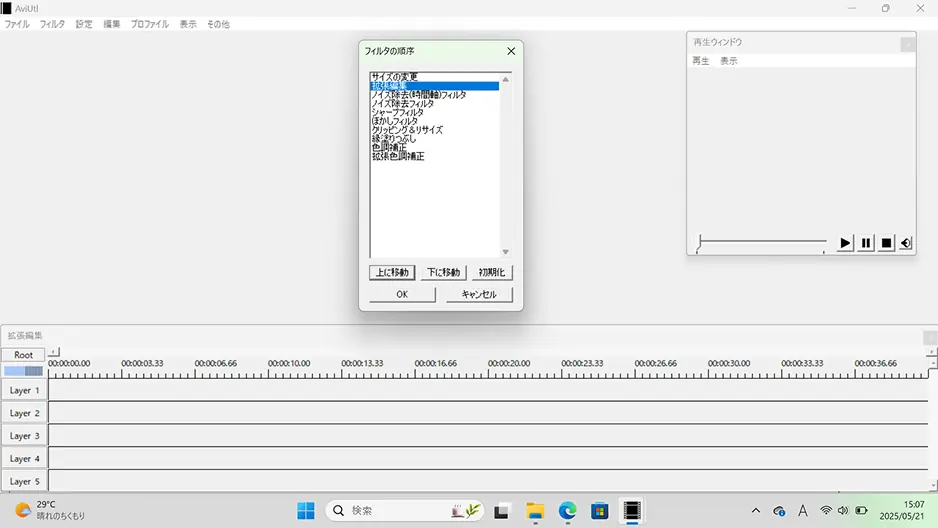Click the 上に移動 button
The image size is (938, 528).
(x=392, y=272)
